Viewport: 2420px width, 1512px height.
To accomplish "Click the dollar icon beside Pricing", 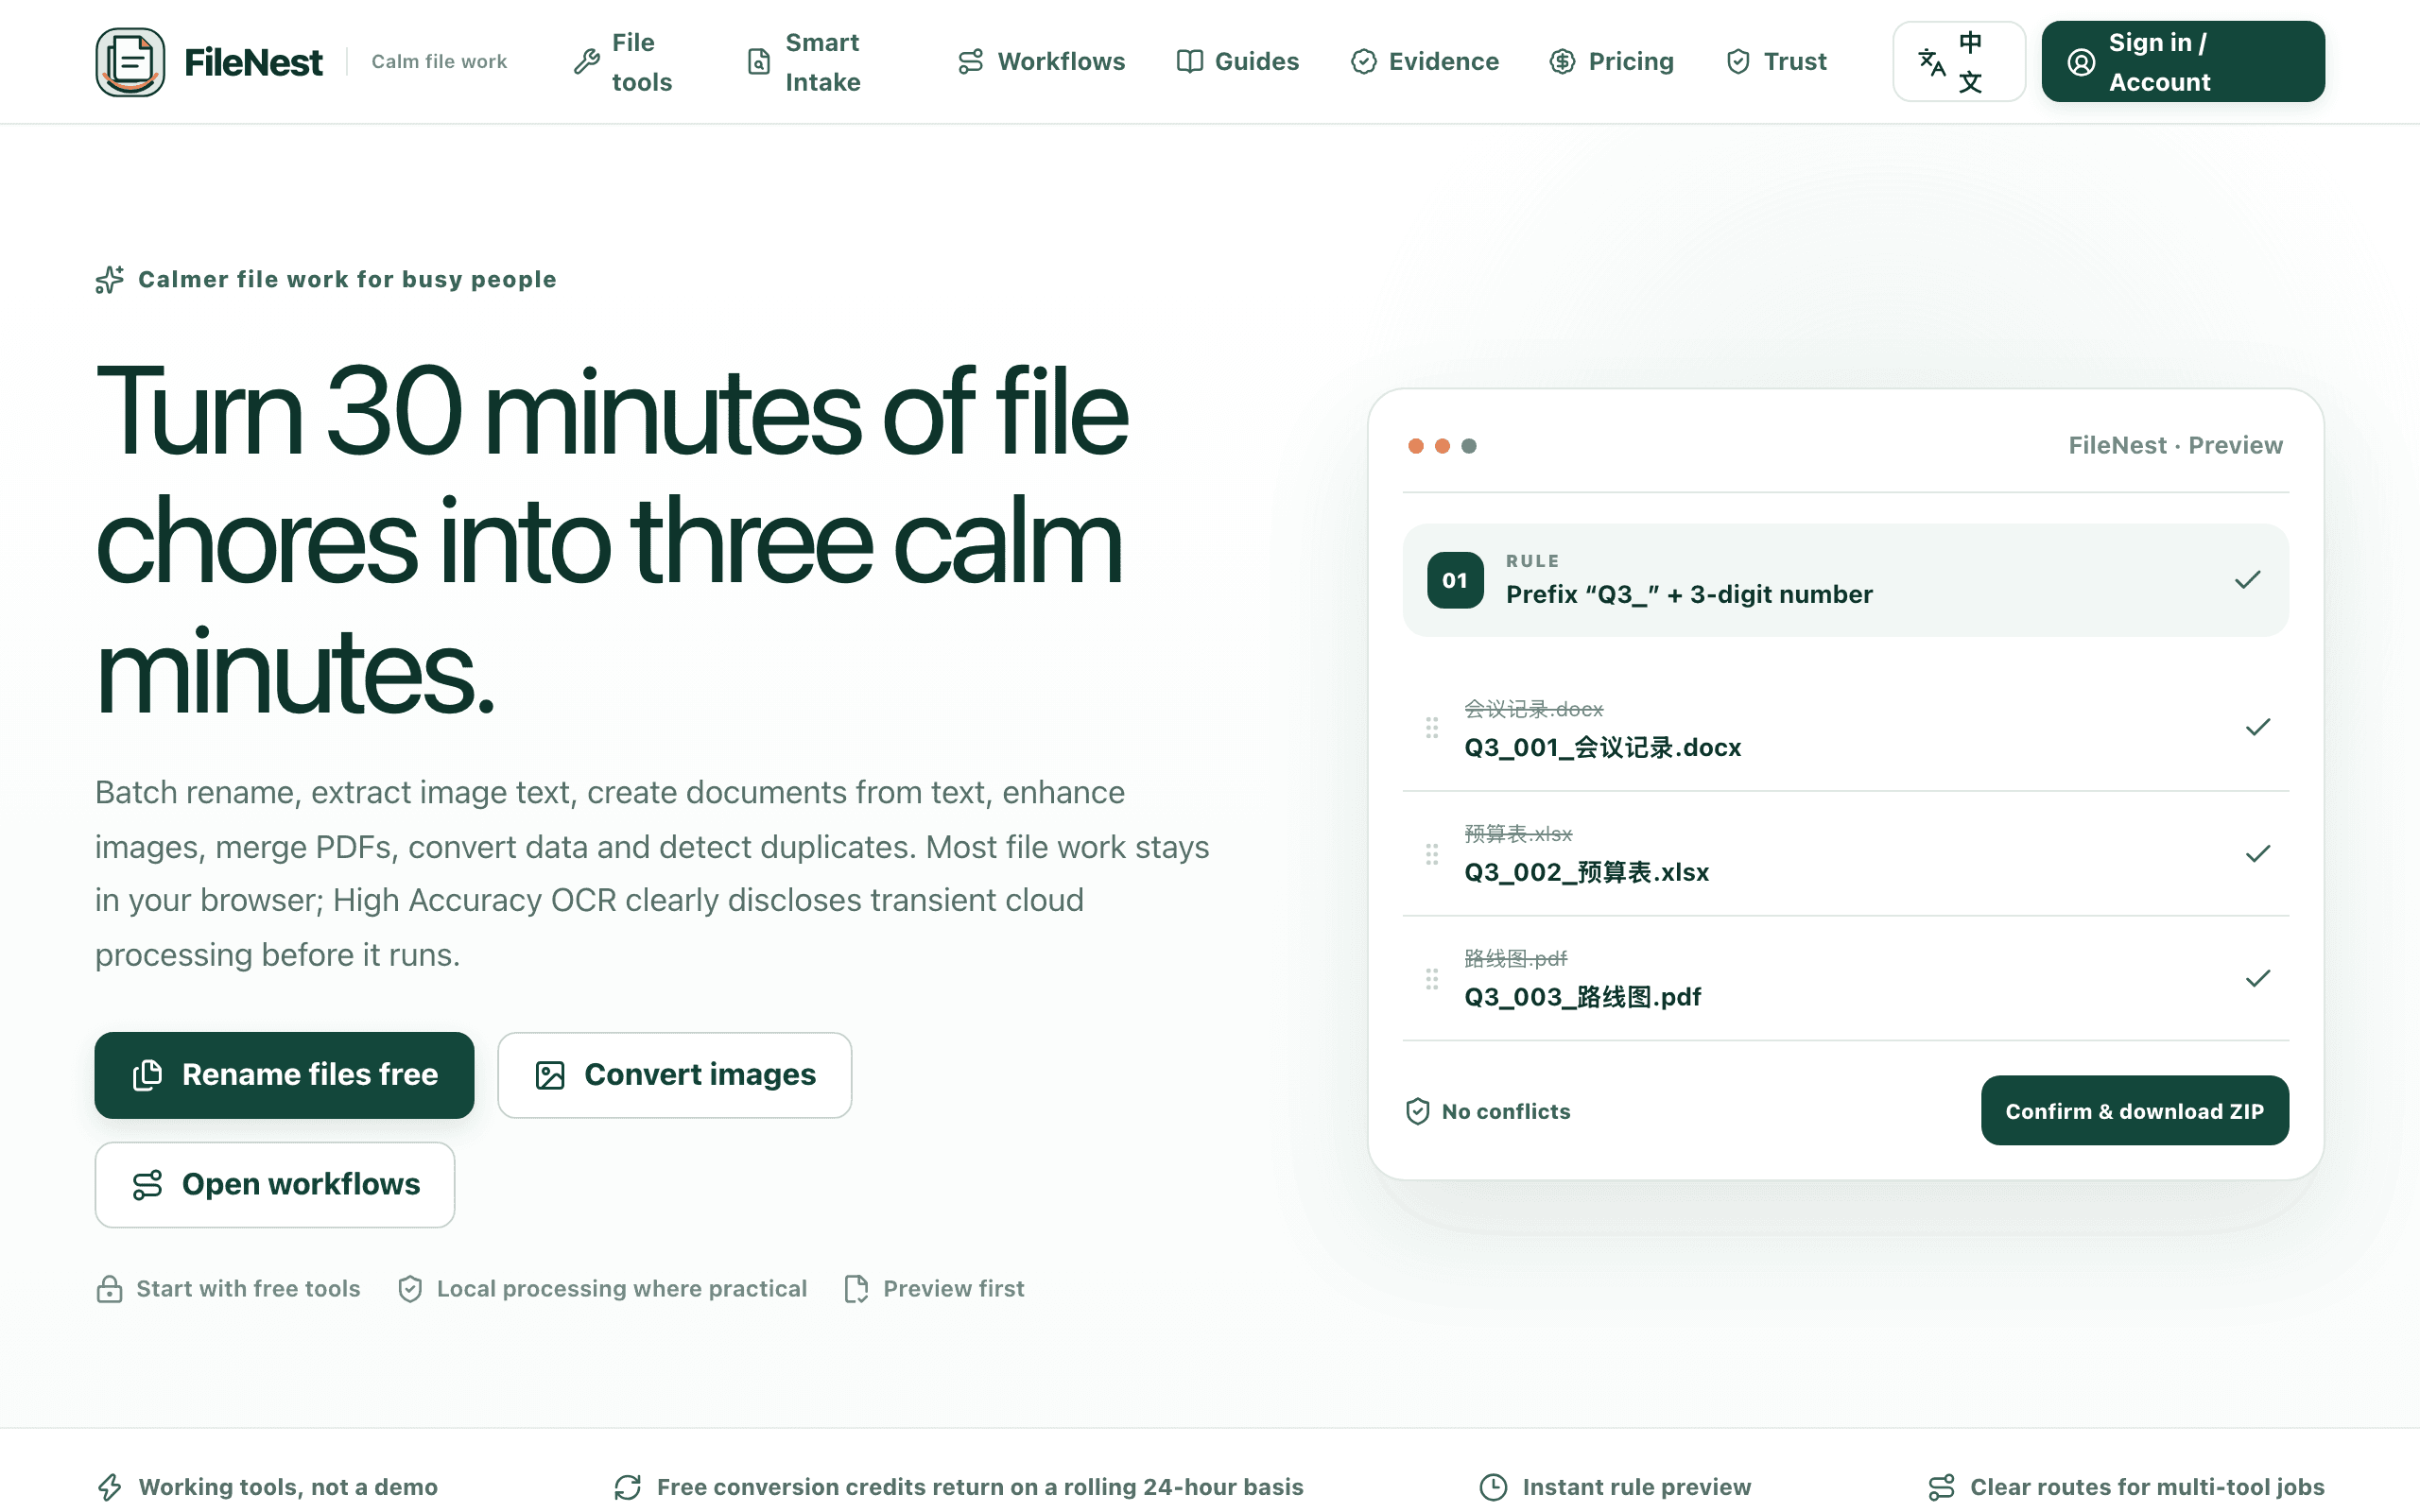I will point(1562,62).
